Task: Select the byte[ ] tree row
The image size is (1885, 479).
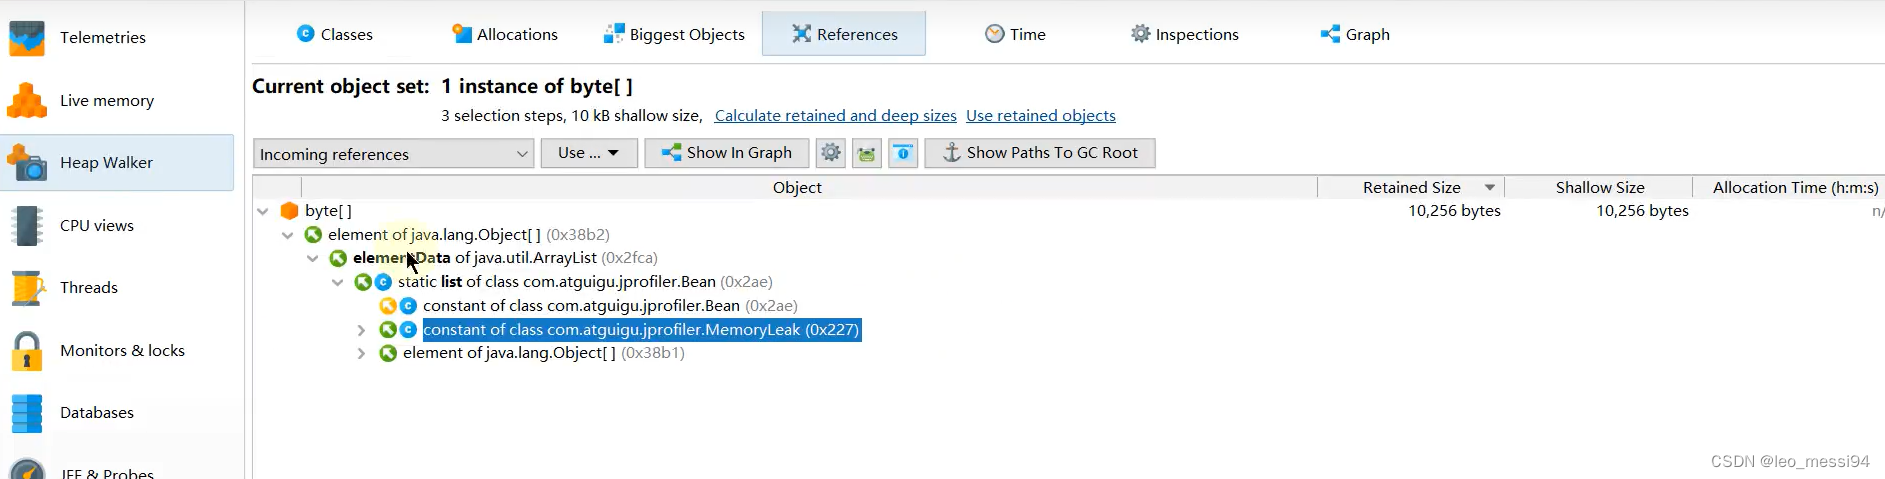Action: 328,211
